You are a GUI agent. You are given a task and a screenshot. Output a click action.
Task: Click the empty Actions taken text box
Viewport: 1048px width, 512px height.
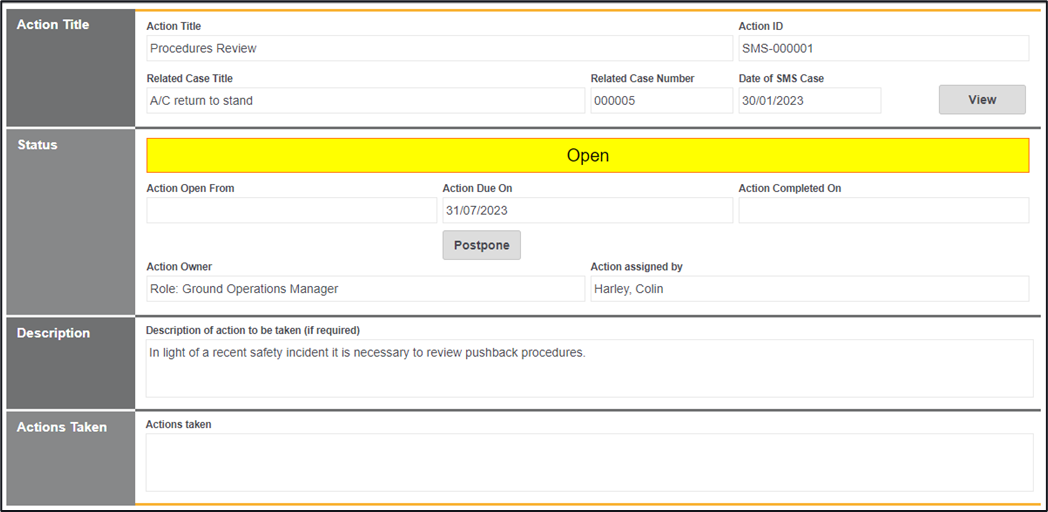[589, 462]
